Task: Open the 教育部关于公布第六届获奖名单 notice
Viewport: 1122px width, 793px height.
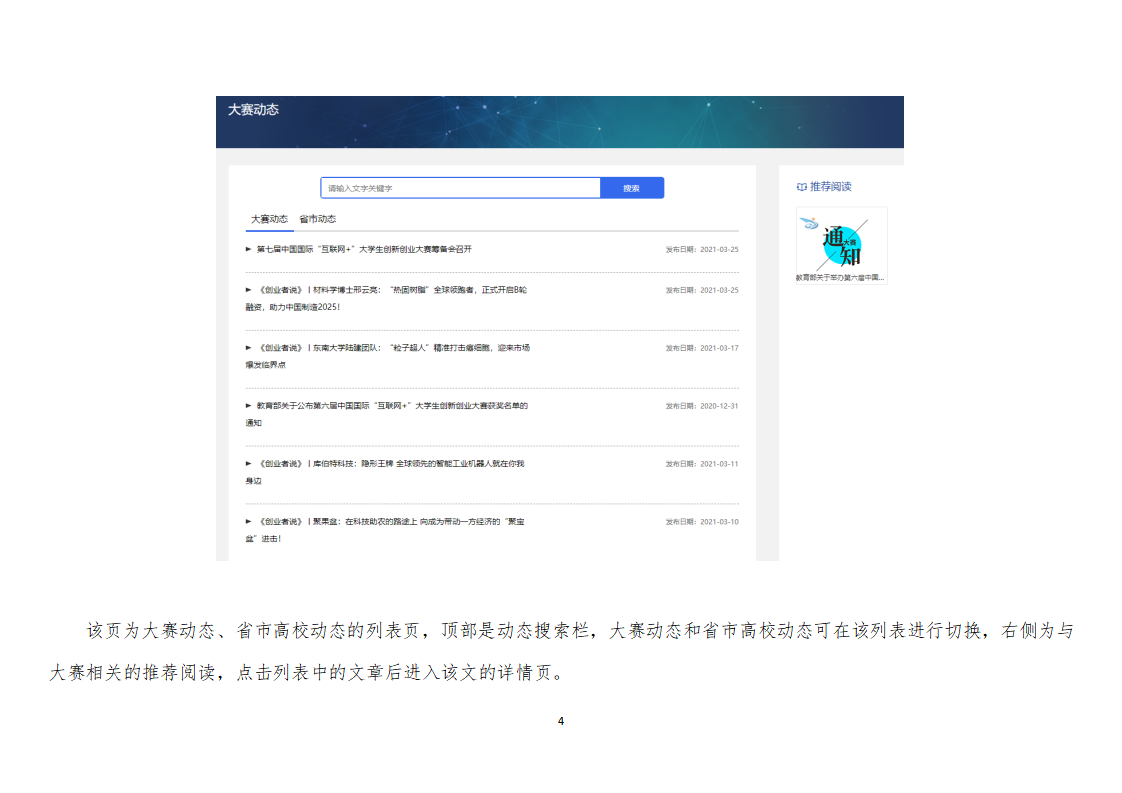Action: [392, 406]
